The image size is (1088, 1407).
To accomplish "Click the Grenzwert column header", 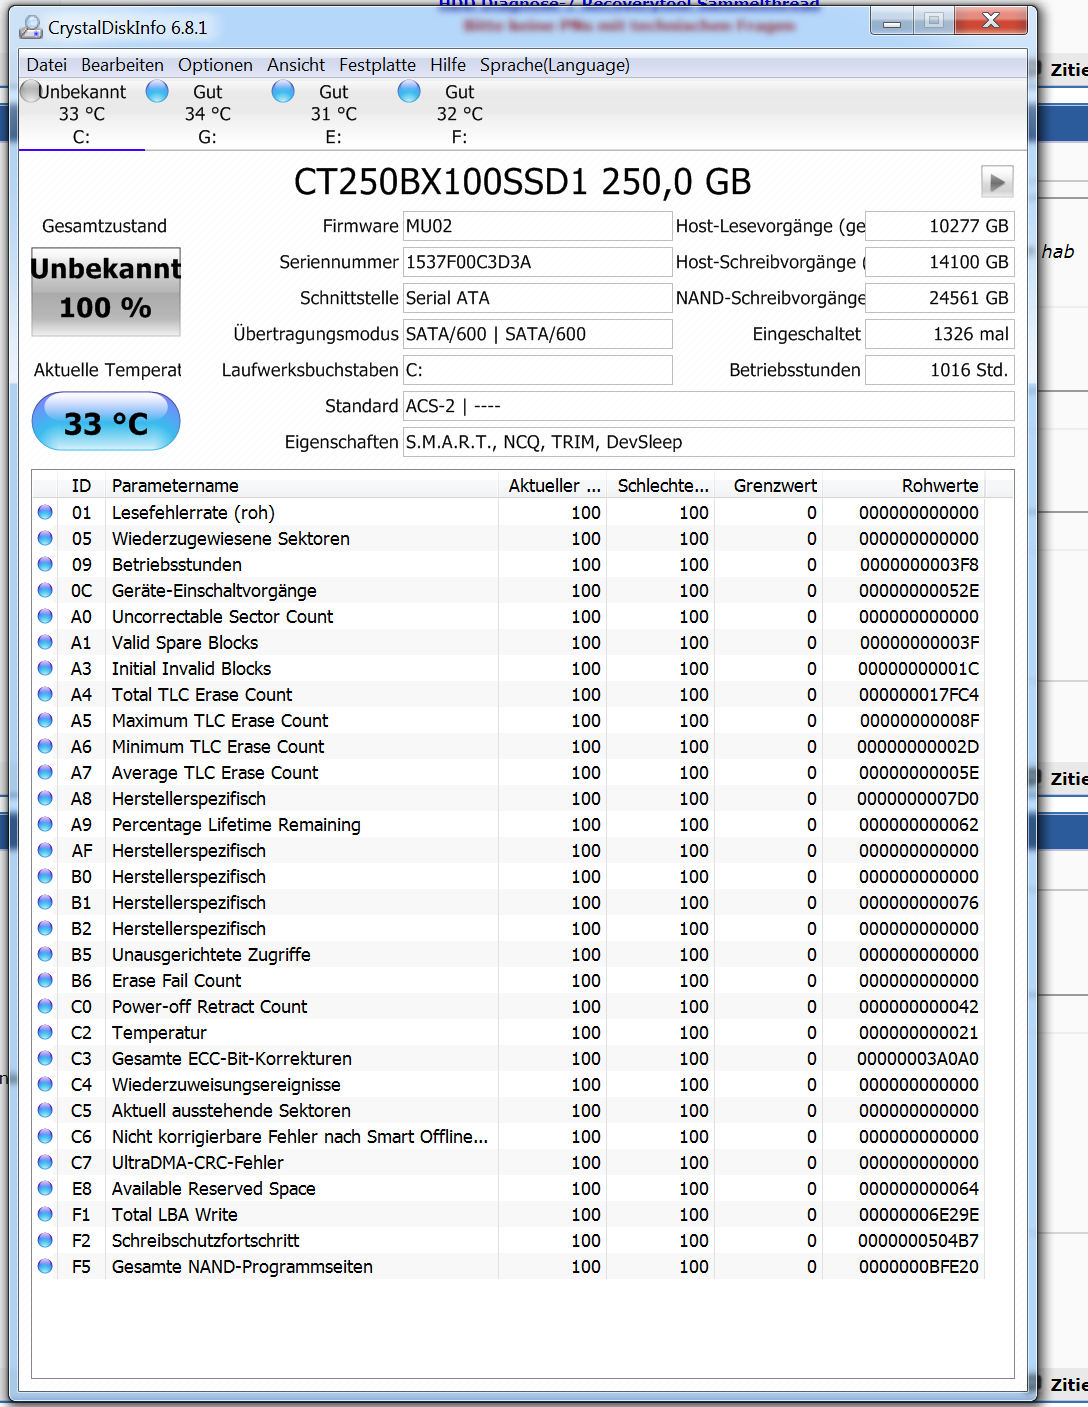I will pyautogui.click(x=770, y=485).
